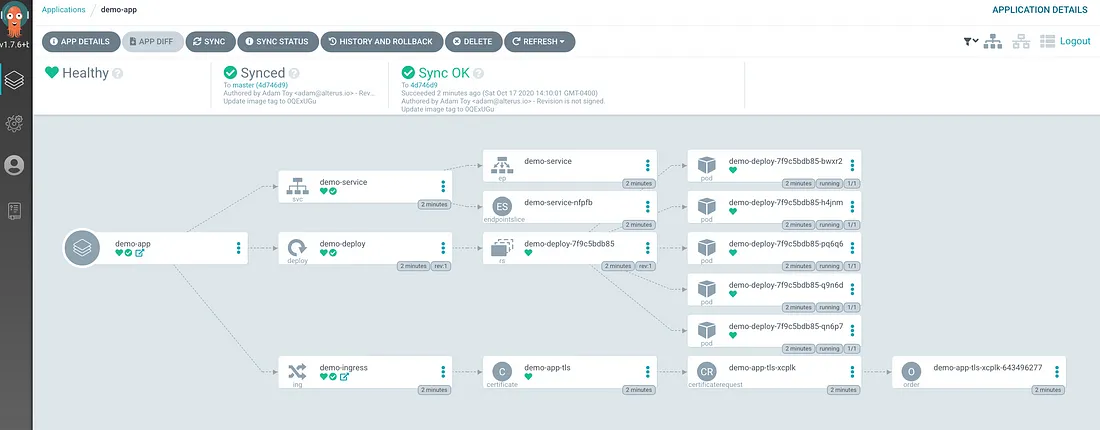Click the demo-app application node icon

(83, 248)
